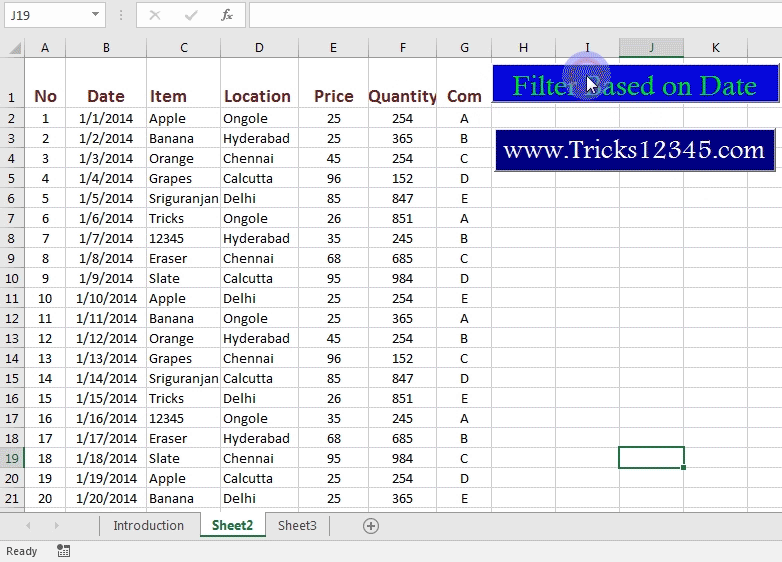Select cell with date 1/10/2014

(106, 298)
